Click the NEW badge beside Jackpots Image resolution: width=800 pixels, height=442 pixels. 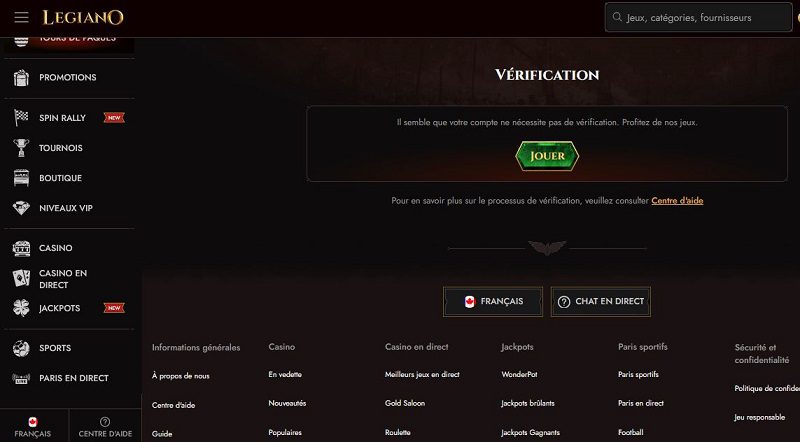coord(114,308)
